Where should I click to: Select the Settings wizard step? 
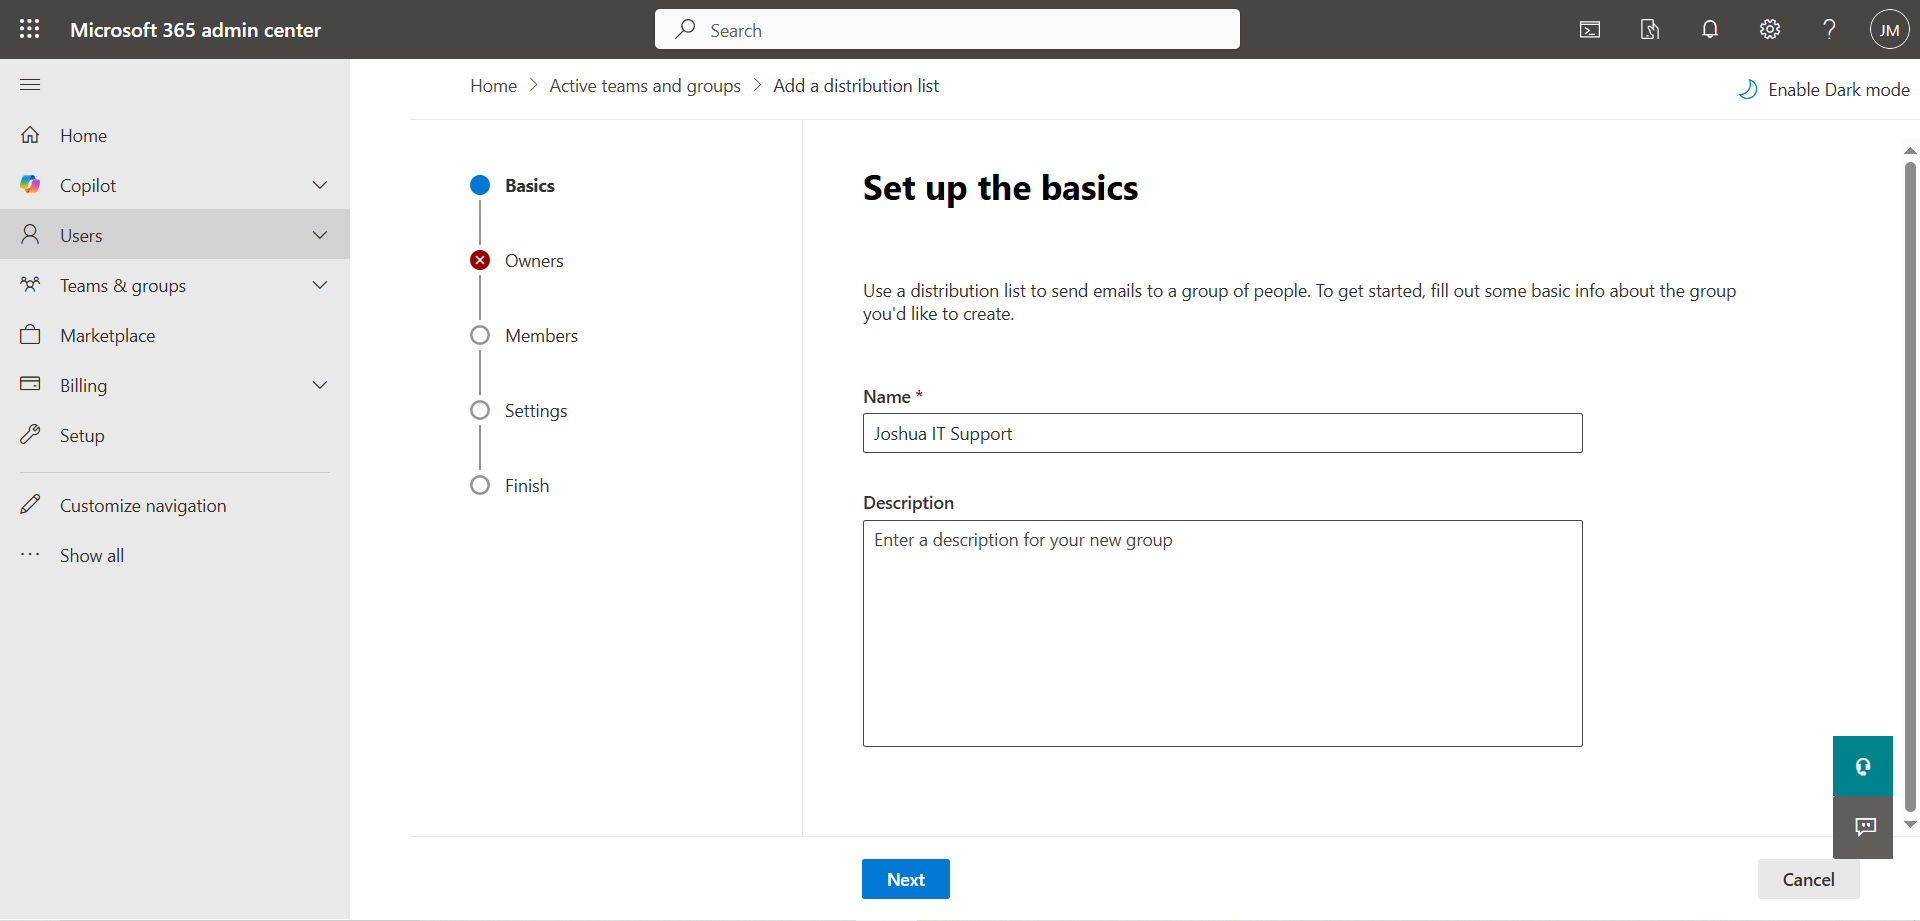519,410
